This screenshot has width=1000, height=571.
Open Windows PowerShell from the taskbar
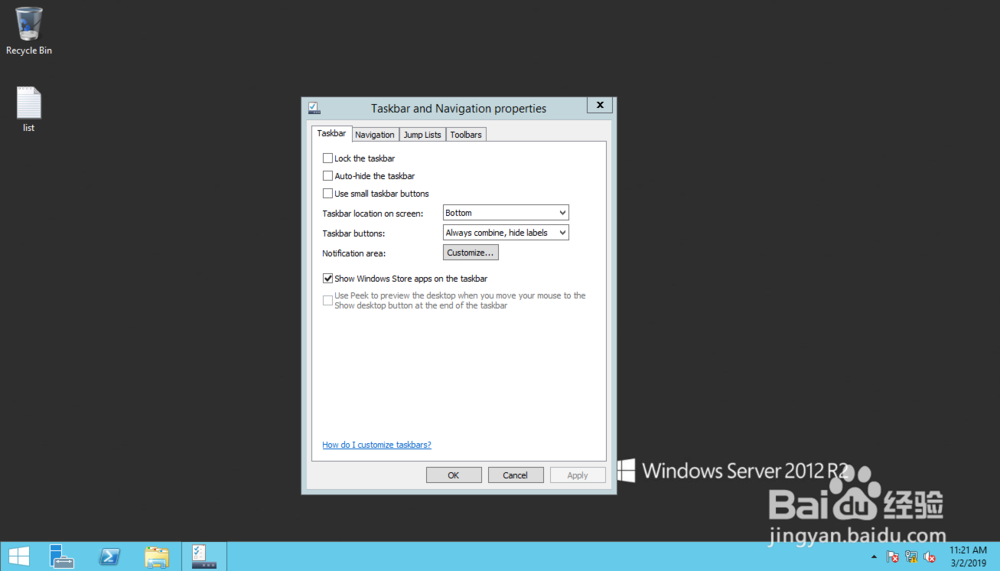109,556
